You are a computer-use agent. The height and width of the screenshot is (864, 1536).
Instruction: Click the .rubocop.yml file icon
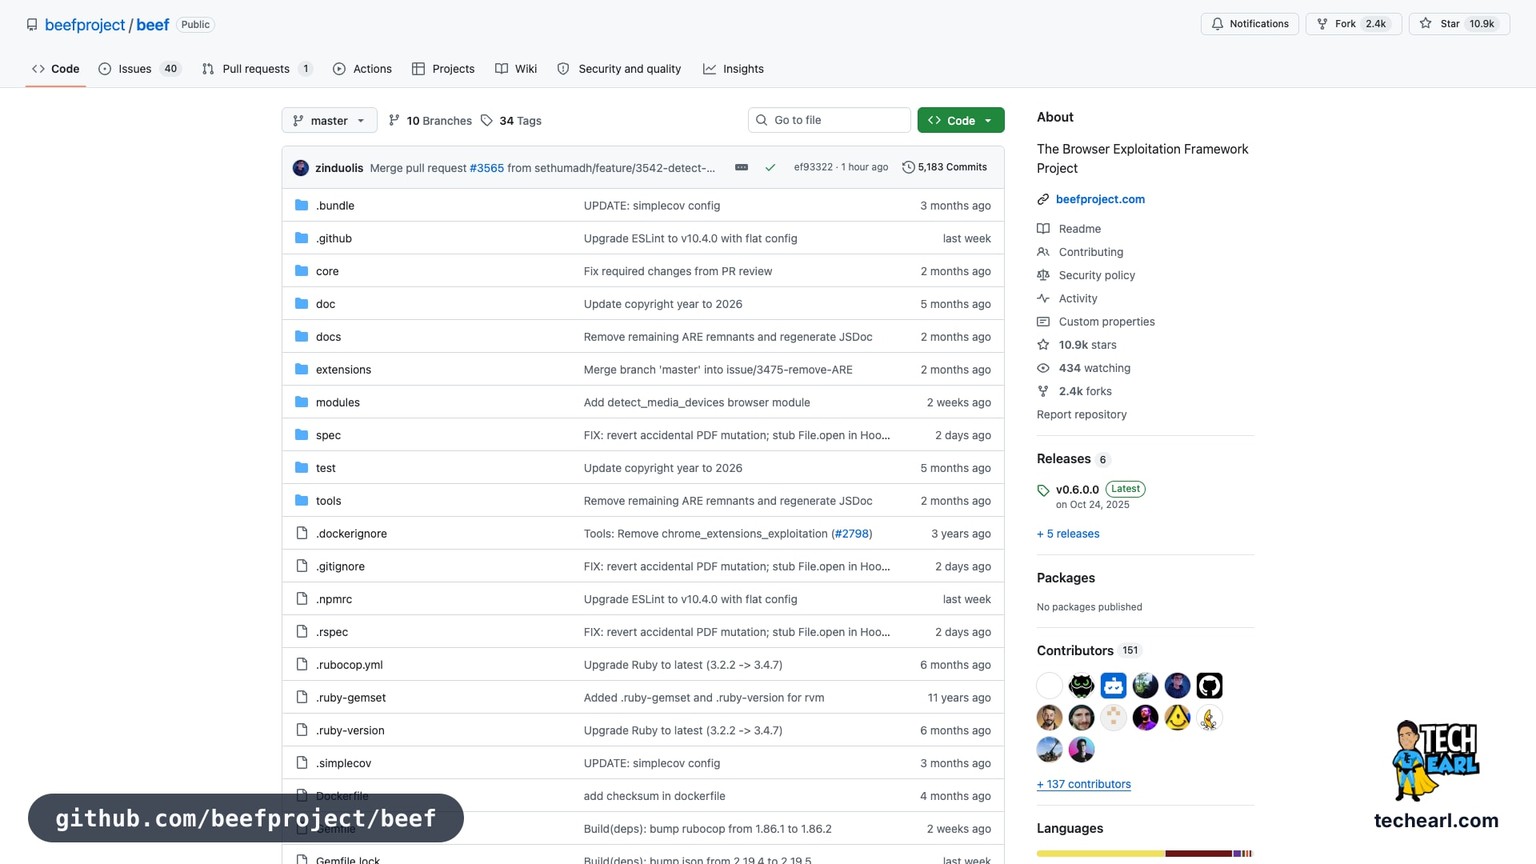(302, 664)
